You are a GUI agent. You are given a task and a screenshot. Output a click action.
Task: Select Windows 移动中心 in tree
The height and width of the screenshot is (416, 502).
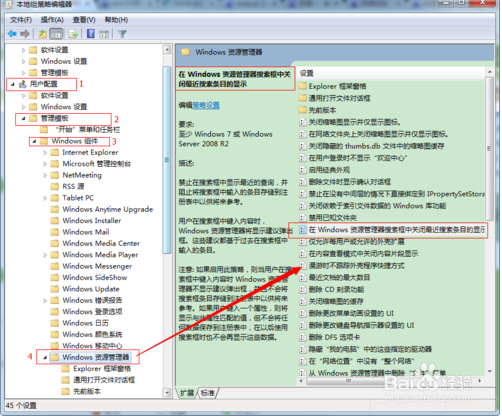[92, 346]
